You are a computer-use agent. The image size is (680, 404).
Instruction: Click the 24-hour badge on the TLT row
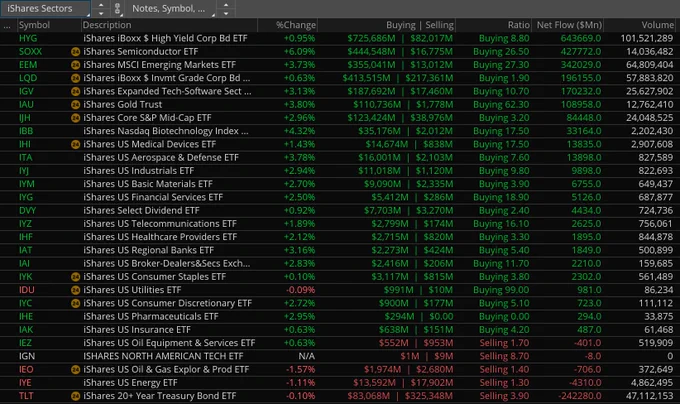tap(75, 396)
